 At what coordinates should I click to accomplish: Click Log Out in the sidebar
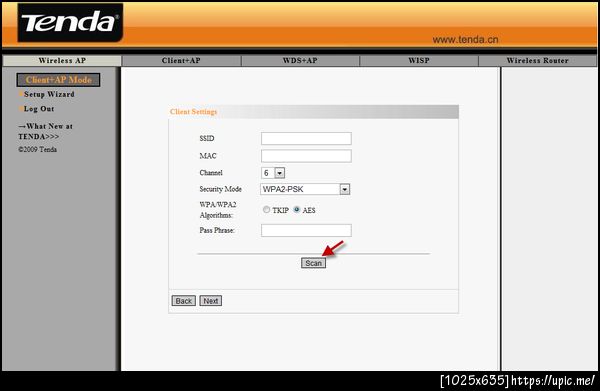39,109
